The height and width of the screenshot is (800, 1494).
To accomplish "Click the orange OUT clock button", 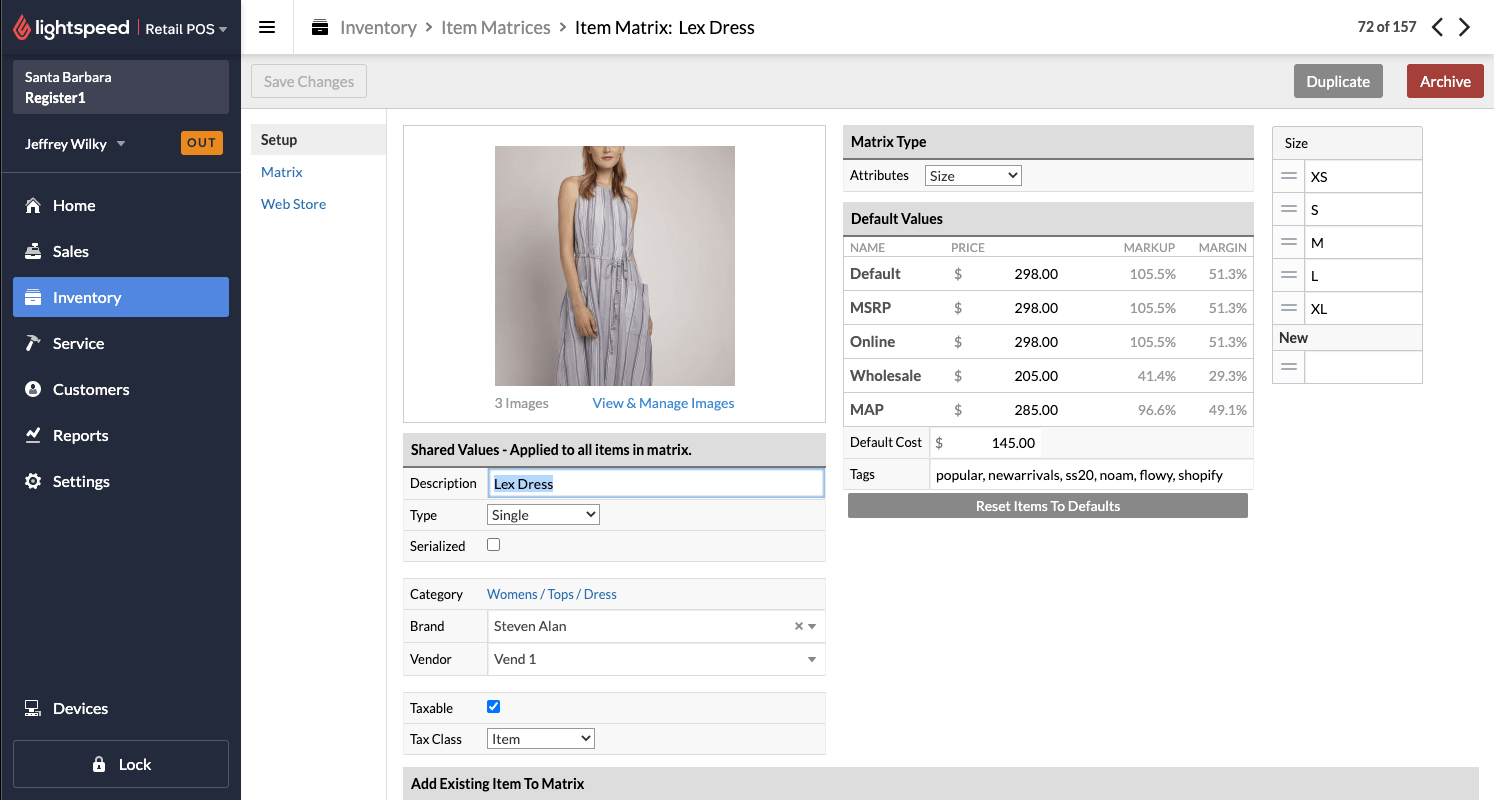I will [x=201, y=143].
